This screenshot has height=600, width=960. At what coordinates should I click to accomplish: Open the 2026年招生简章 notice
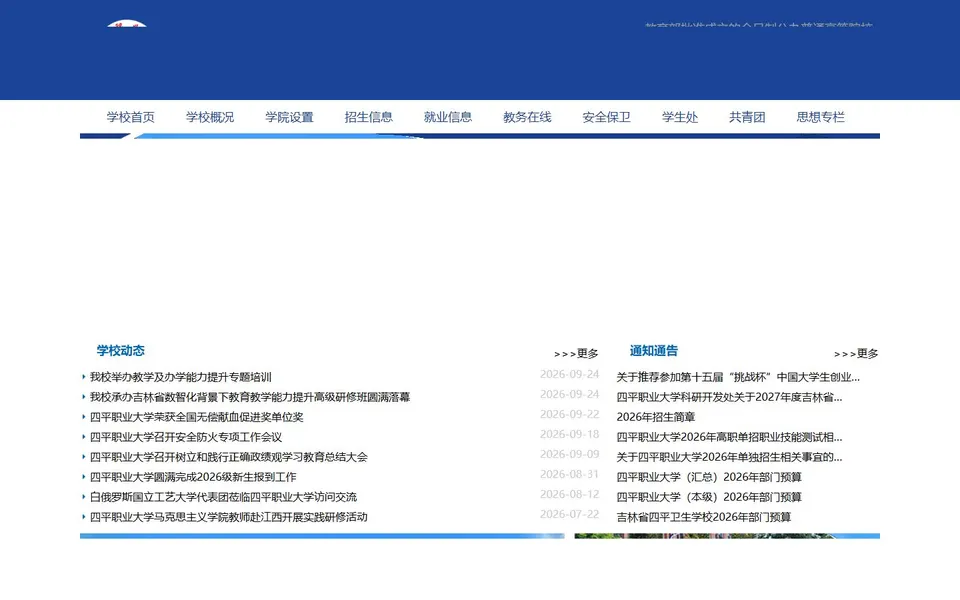coord(656,417)
